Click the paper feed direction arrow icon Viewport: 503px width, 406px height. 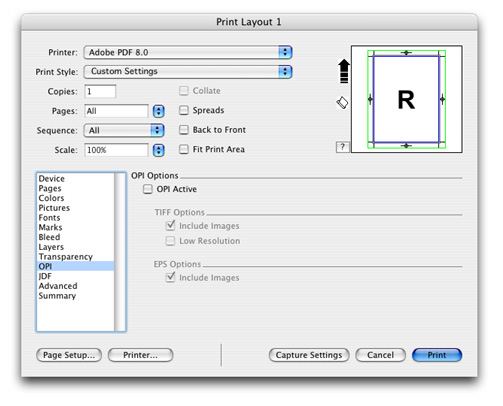pos(344,71)
